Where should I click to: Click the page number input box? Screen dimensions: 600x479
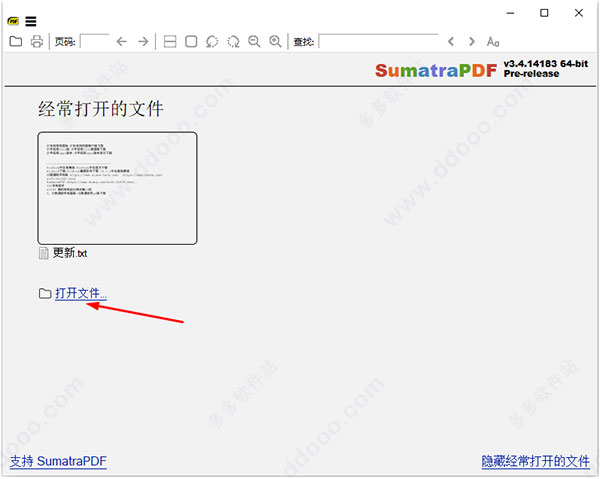(95, 41)
